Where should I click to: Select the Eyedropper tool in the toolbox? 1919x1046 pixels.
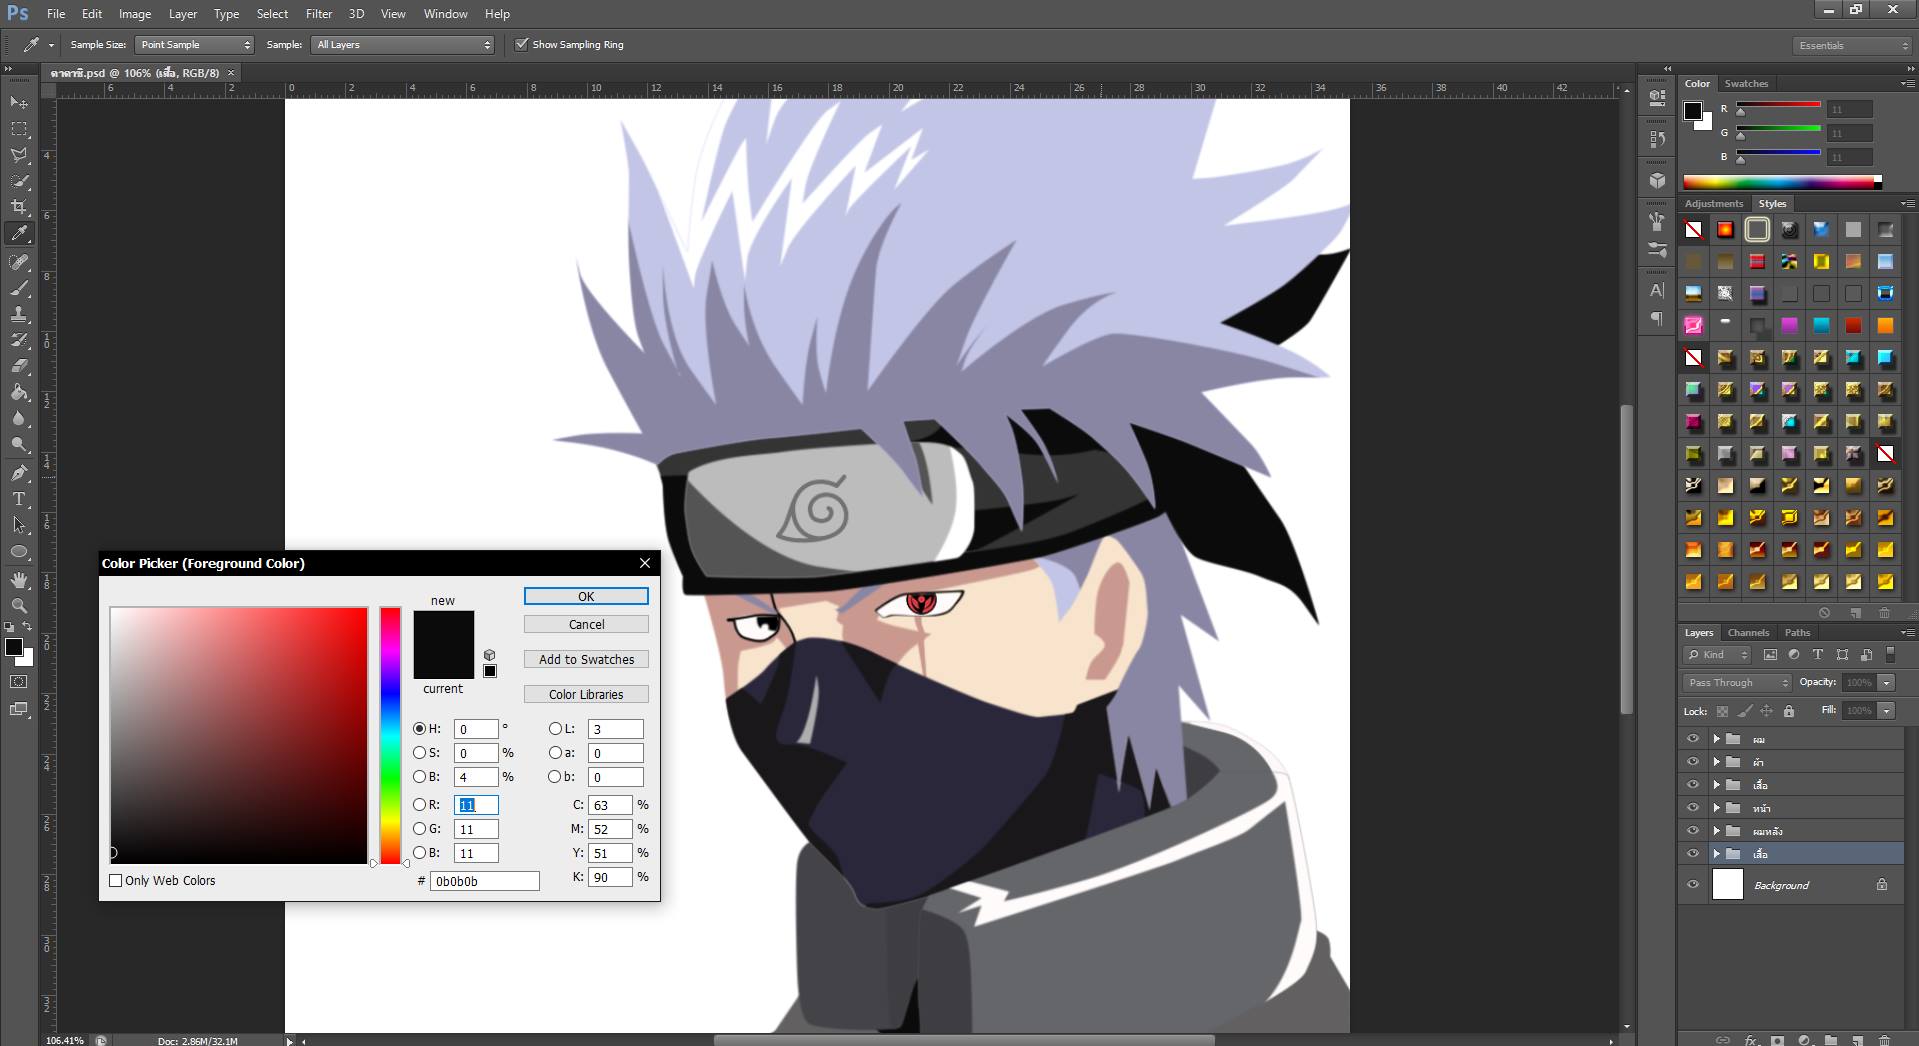[19, 233]
